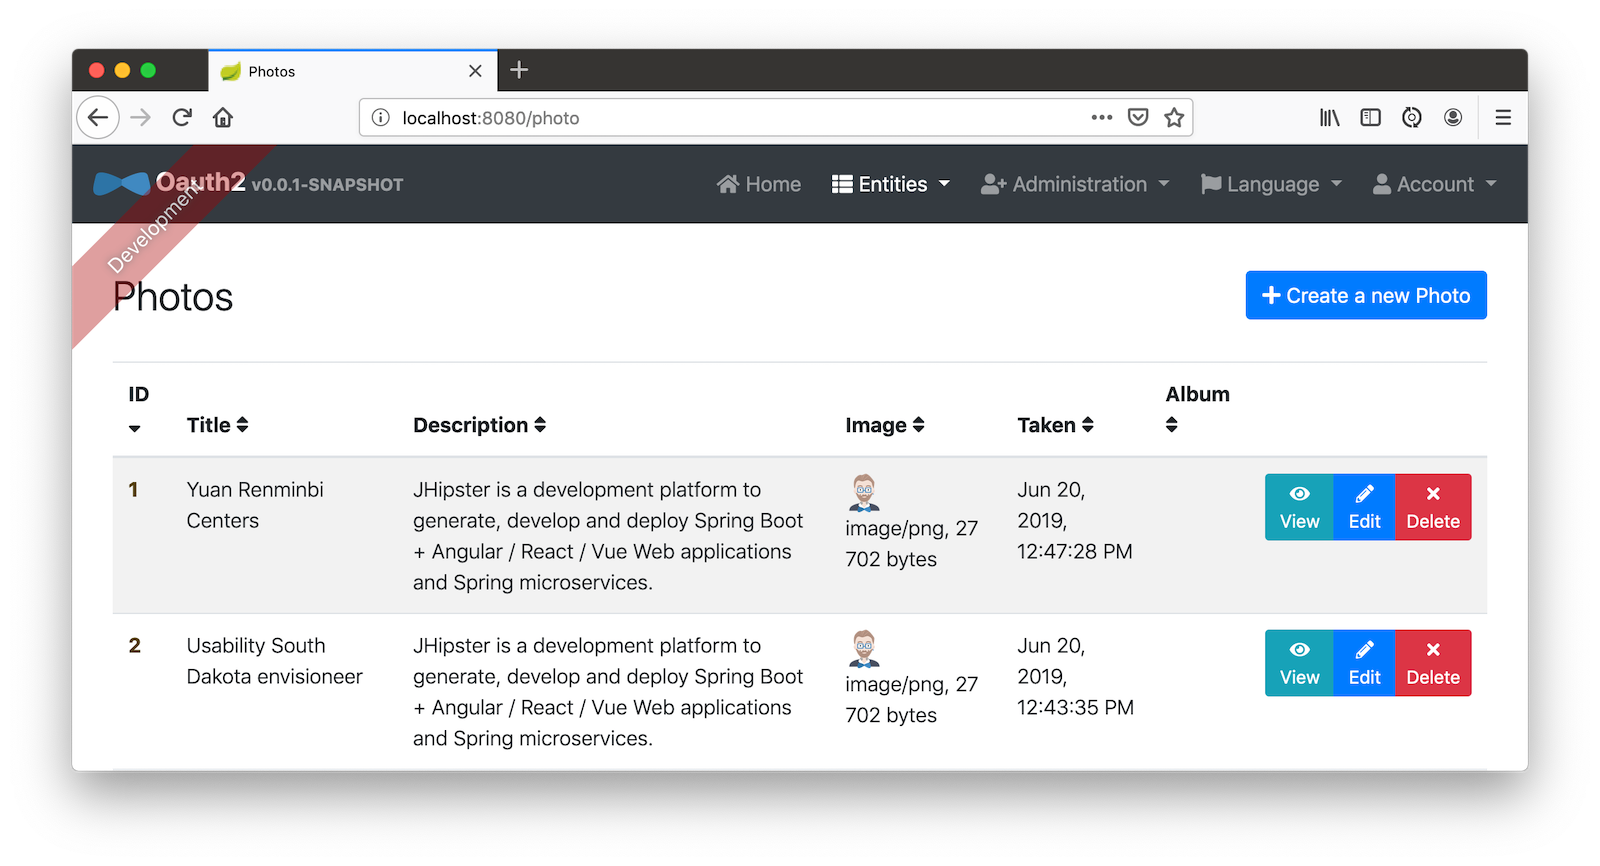Screen dimensions: 1600x866
Task: Expand the Language dropdown
Action: 1271,184
